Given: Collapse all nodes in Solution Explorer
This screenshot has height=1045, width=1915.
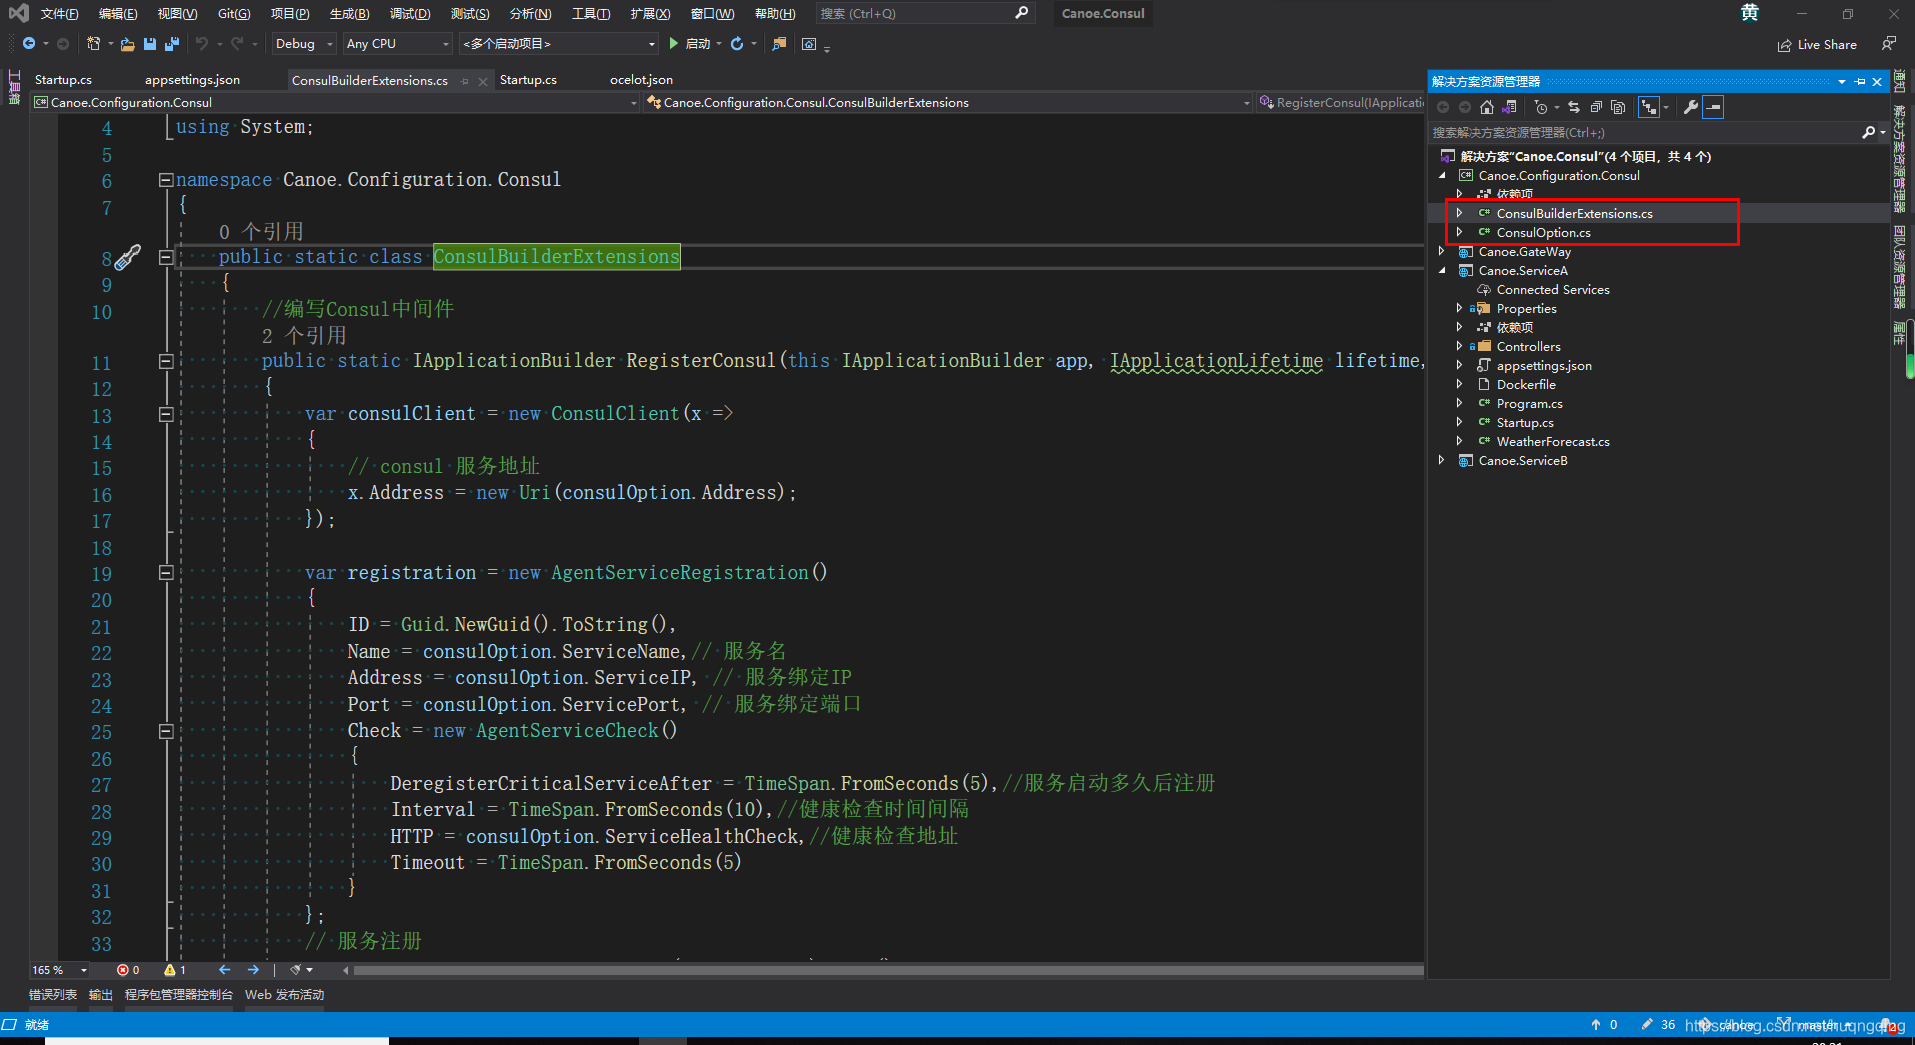Looking at the screenshot, I should coord(1596,107).
